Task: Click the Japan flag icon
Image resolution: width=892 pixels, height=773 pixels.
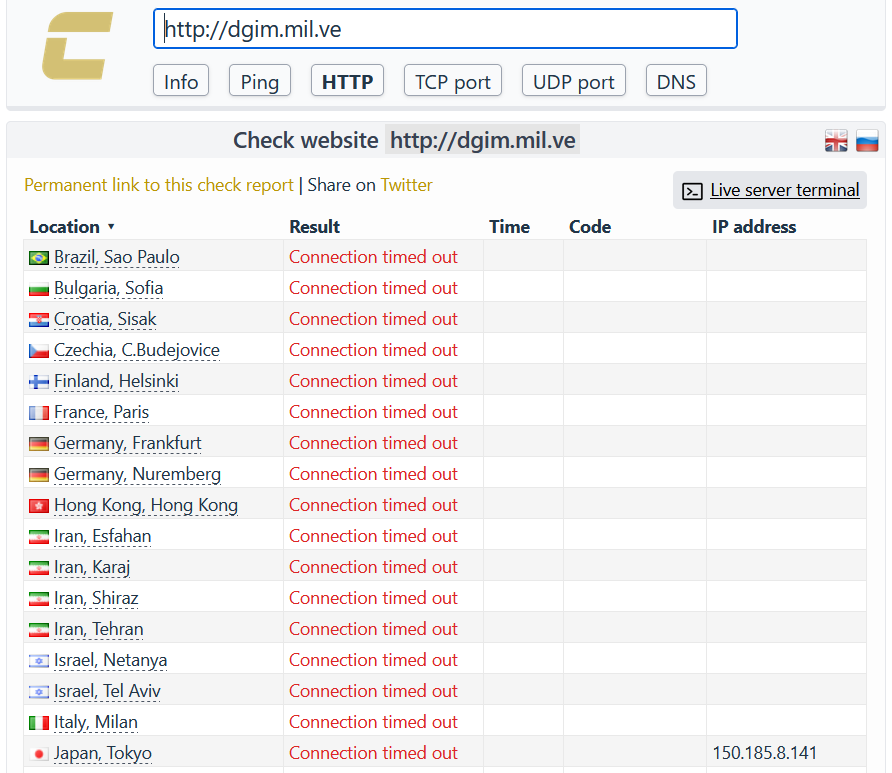Action: (x=39, y=754)
